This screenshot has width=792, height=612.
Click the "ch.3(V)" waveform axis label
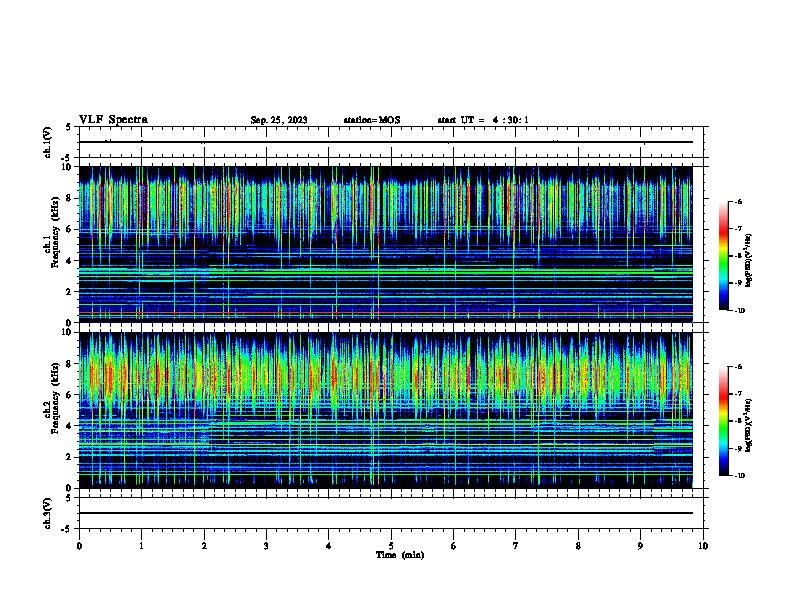[x=48, y=513]
